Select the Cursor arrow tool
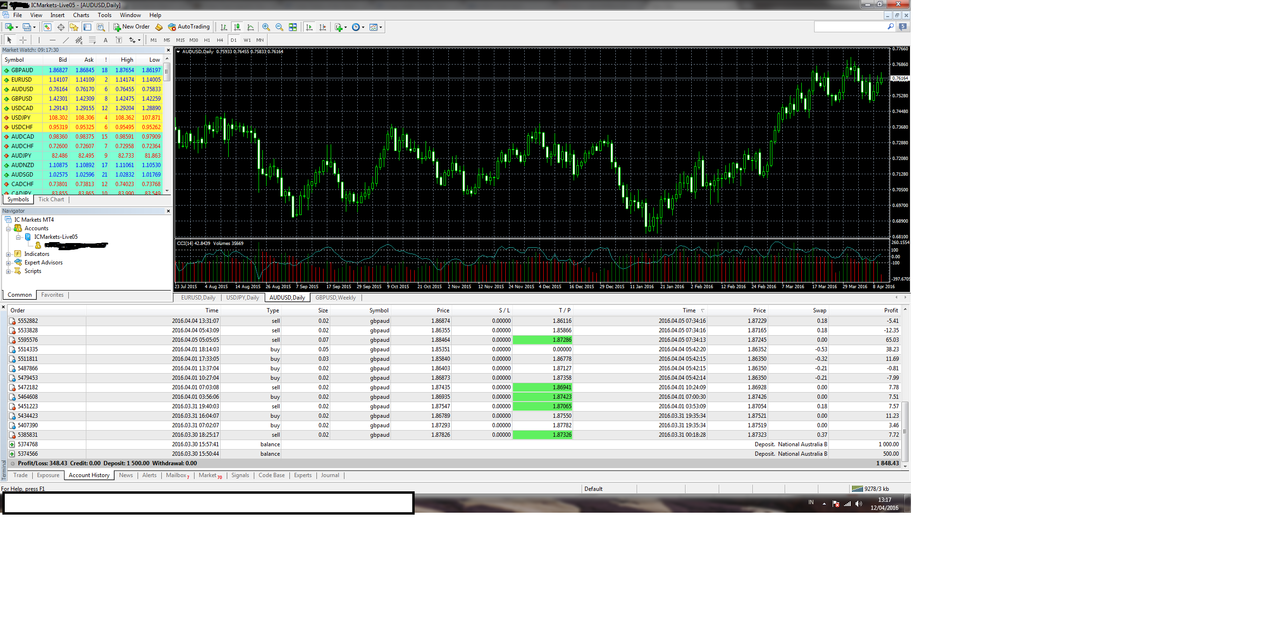This screenshot has width=1280, height=620. pyautogui.click(x=9, y=40)
